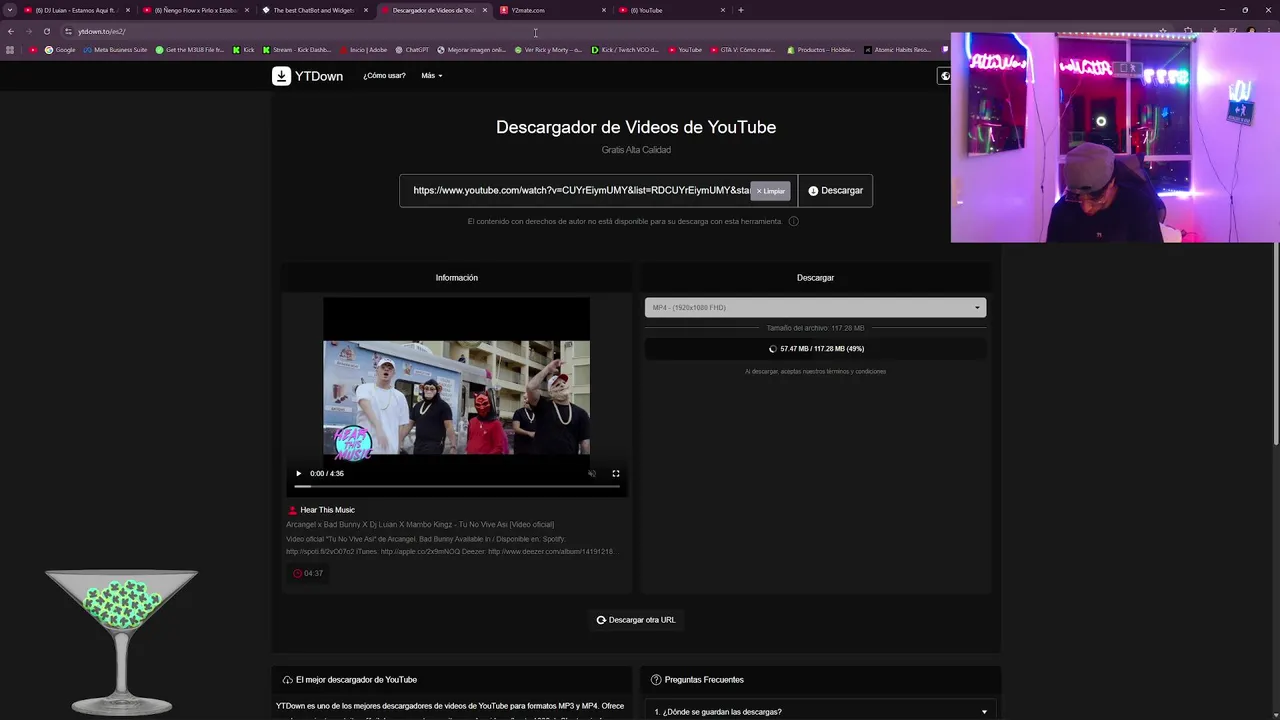The width and height of the screenshot is (1280, 720).
Task: Click the Hear This Music channel name
Action: coord(327,510)
